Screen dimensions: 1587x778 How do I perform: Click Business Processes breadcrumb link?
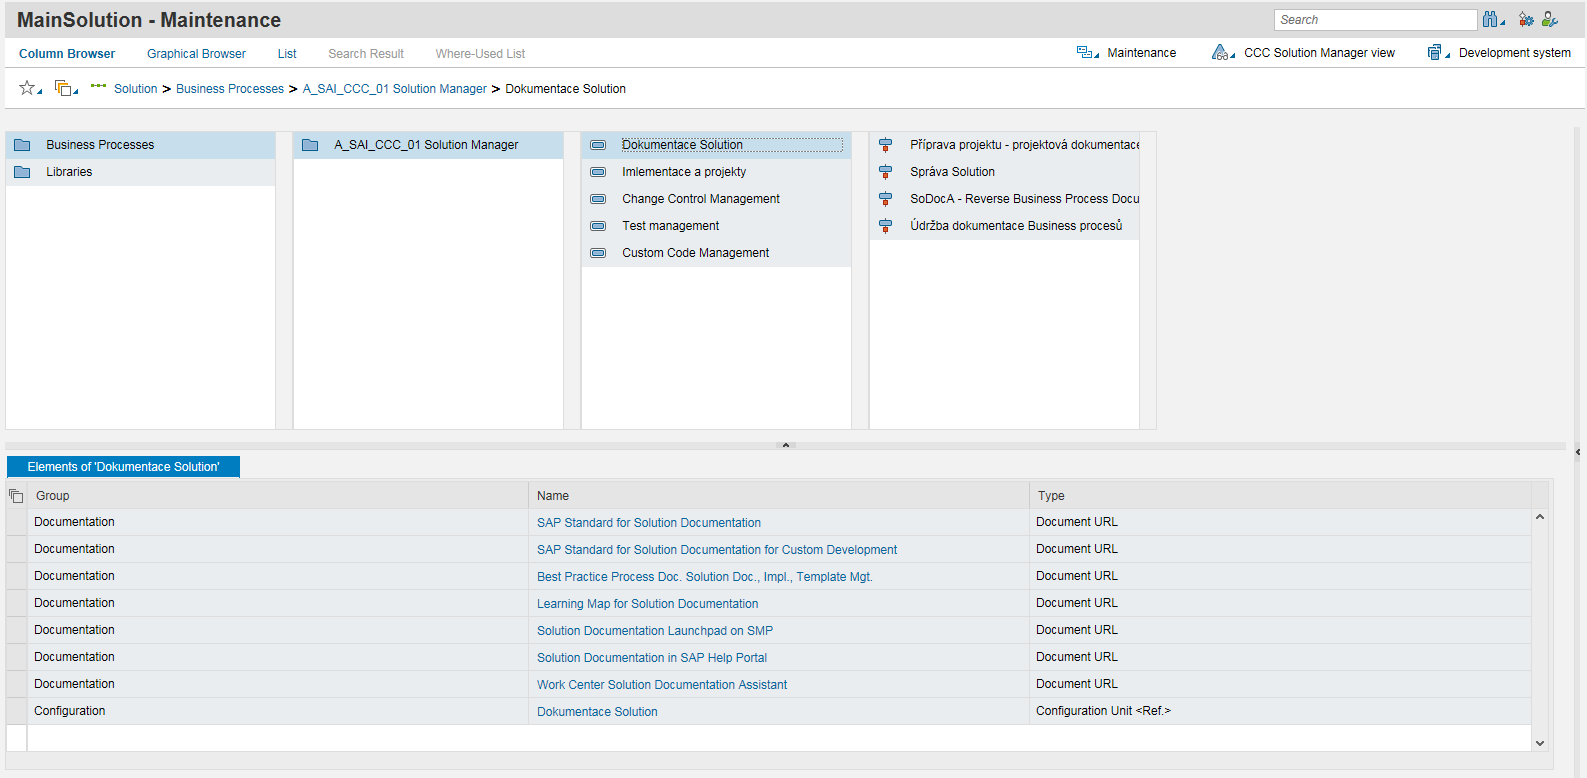click(230, 89)
